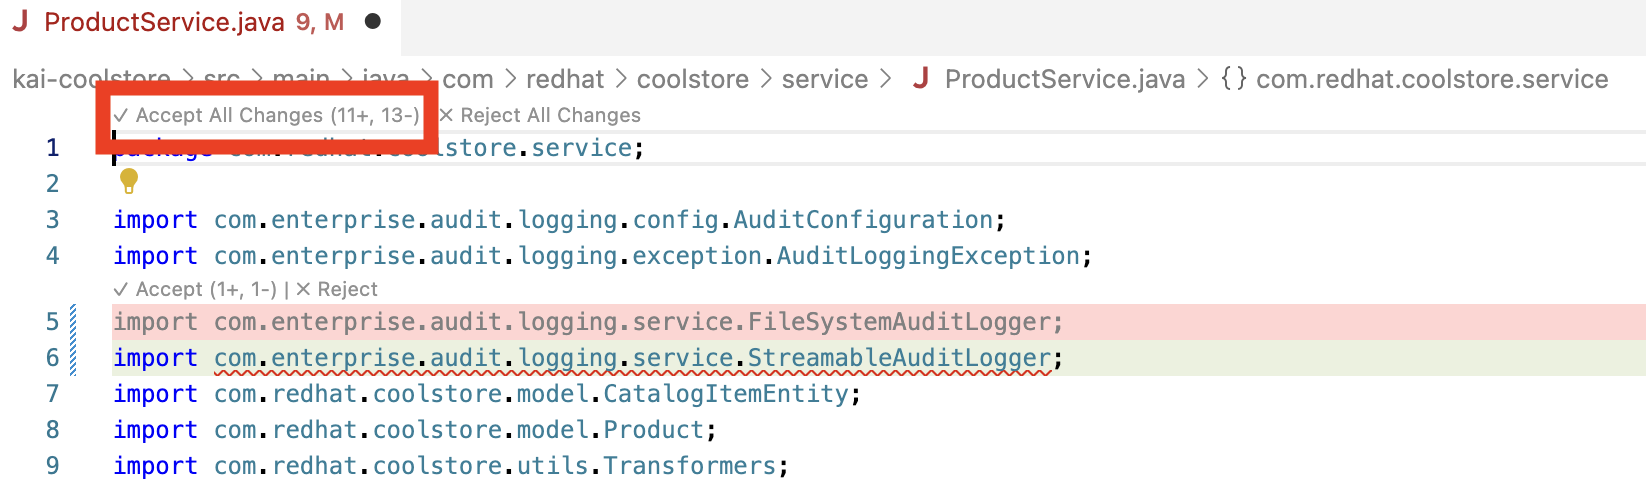Click the removed FileSystemAuditLogger import line
The height and width of the screenshot is (492, 1646).
point(587,322)
